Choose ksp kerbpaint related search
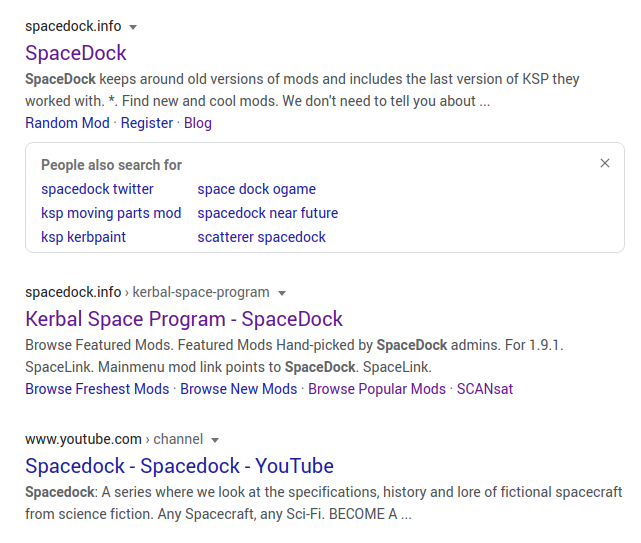 coord(83,237)
